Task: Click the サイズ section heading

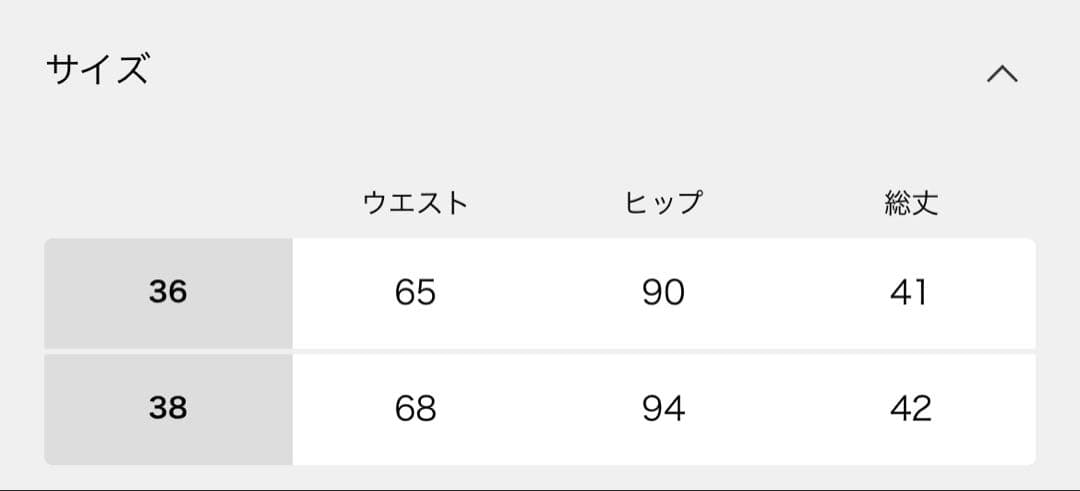Action: 98,71
